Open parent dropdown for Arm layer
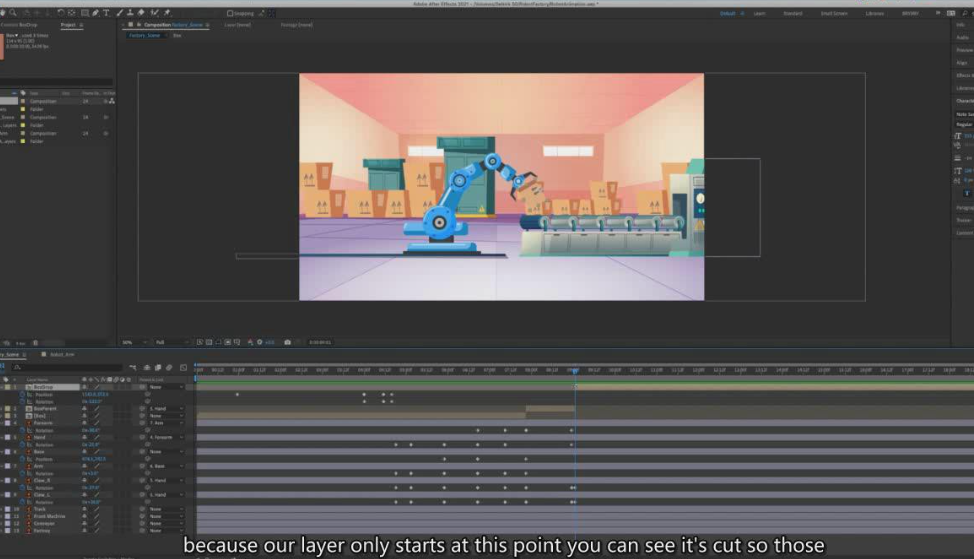The height and width of the screenshot is (559, 974). [163, 466]
